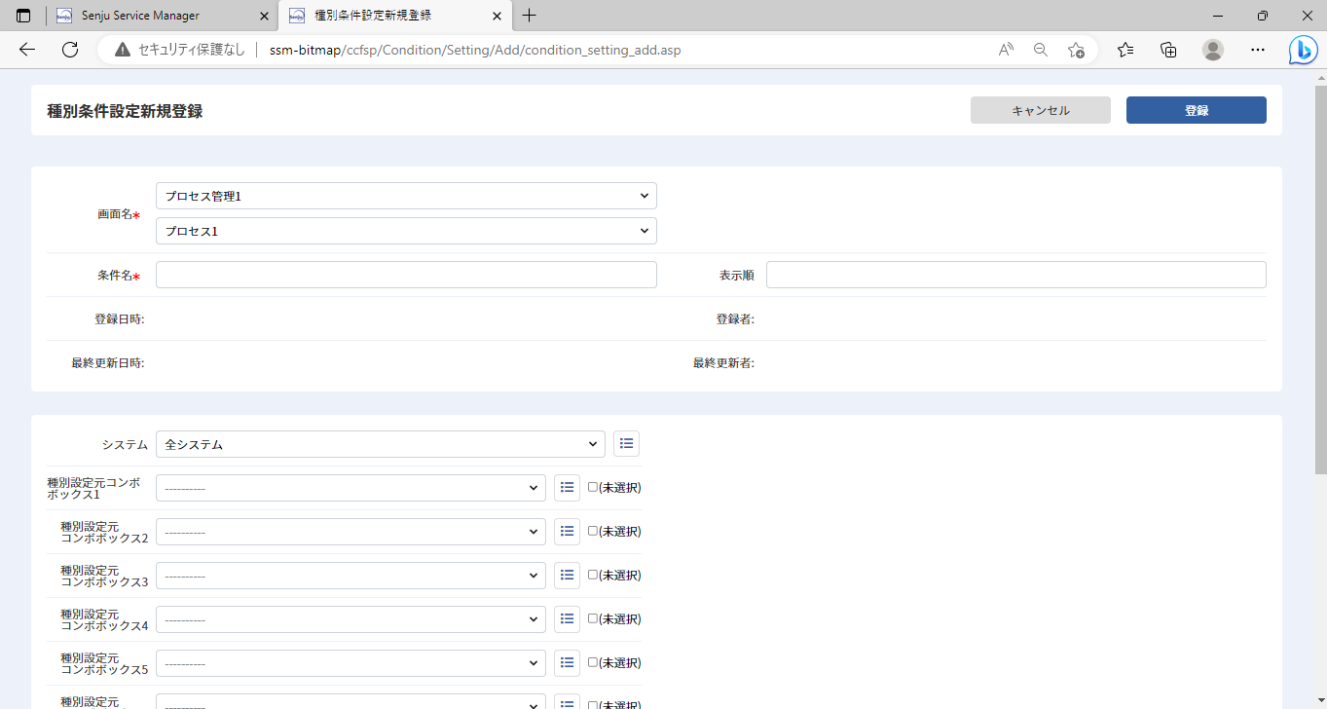The width and height of the screenshot is (1327, 709).
Task: Toggle (未選択) checkbox for コンボボックス1
Action: 593,487
